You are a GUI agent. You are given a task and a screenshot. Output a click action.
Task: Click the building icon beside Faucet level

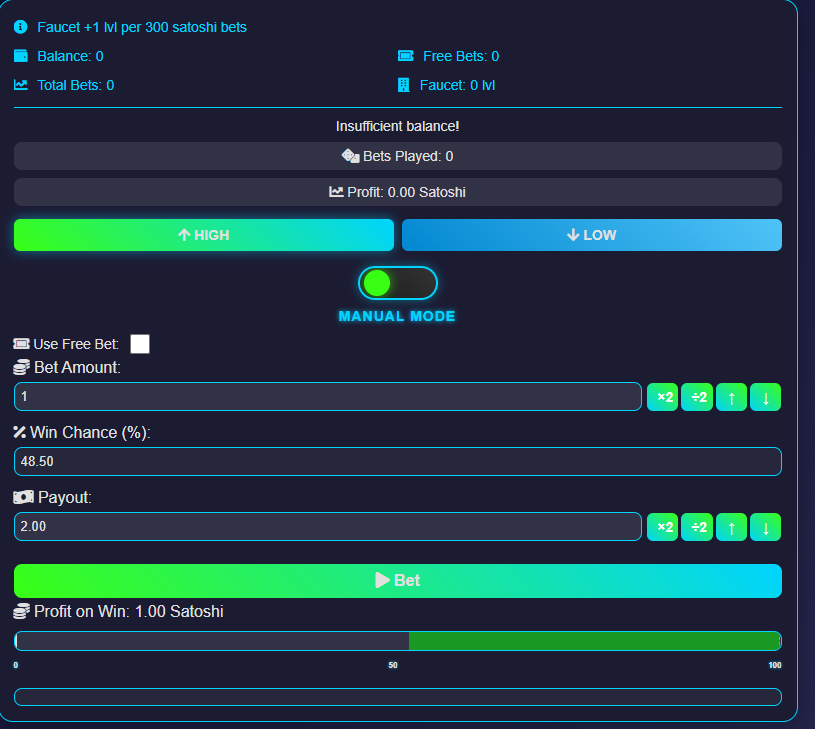click(403, 85)
